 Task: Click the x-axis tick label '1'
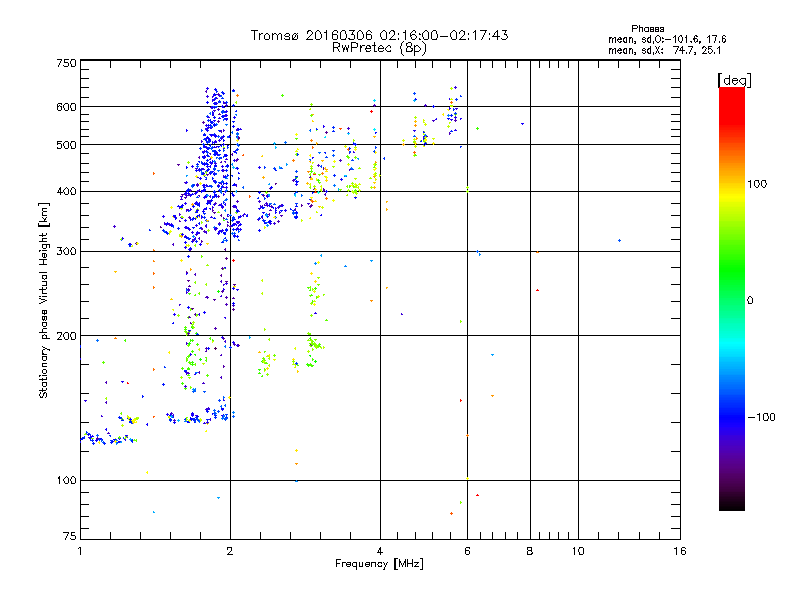80,551
